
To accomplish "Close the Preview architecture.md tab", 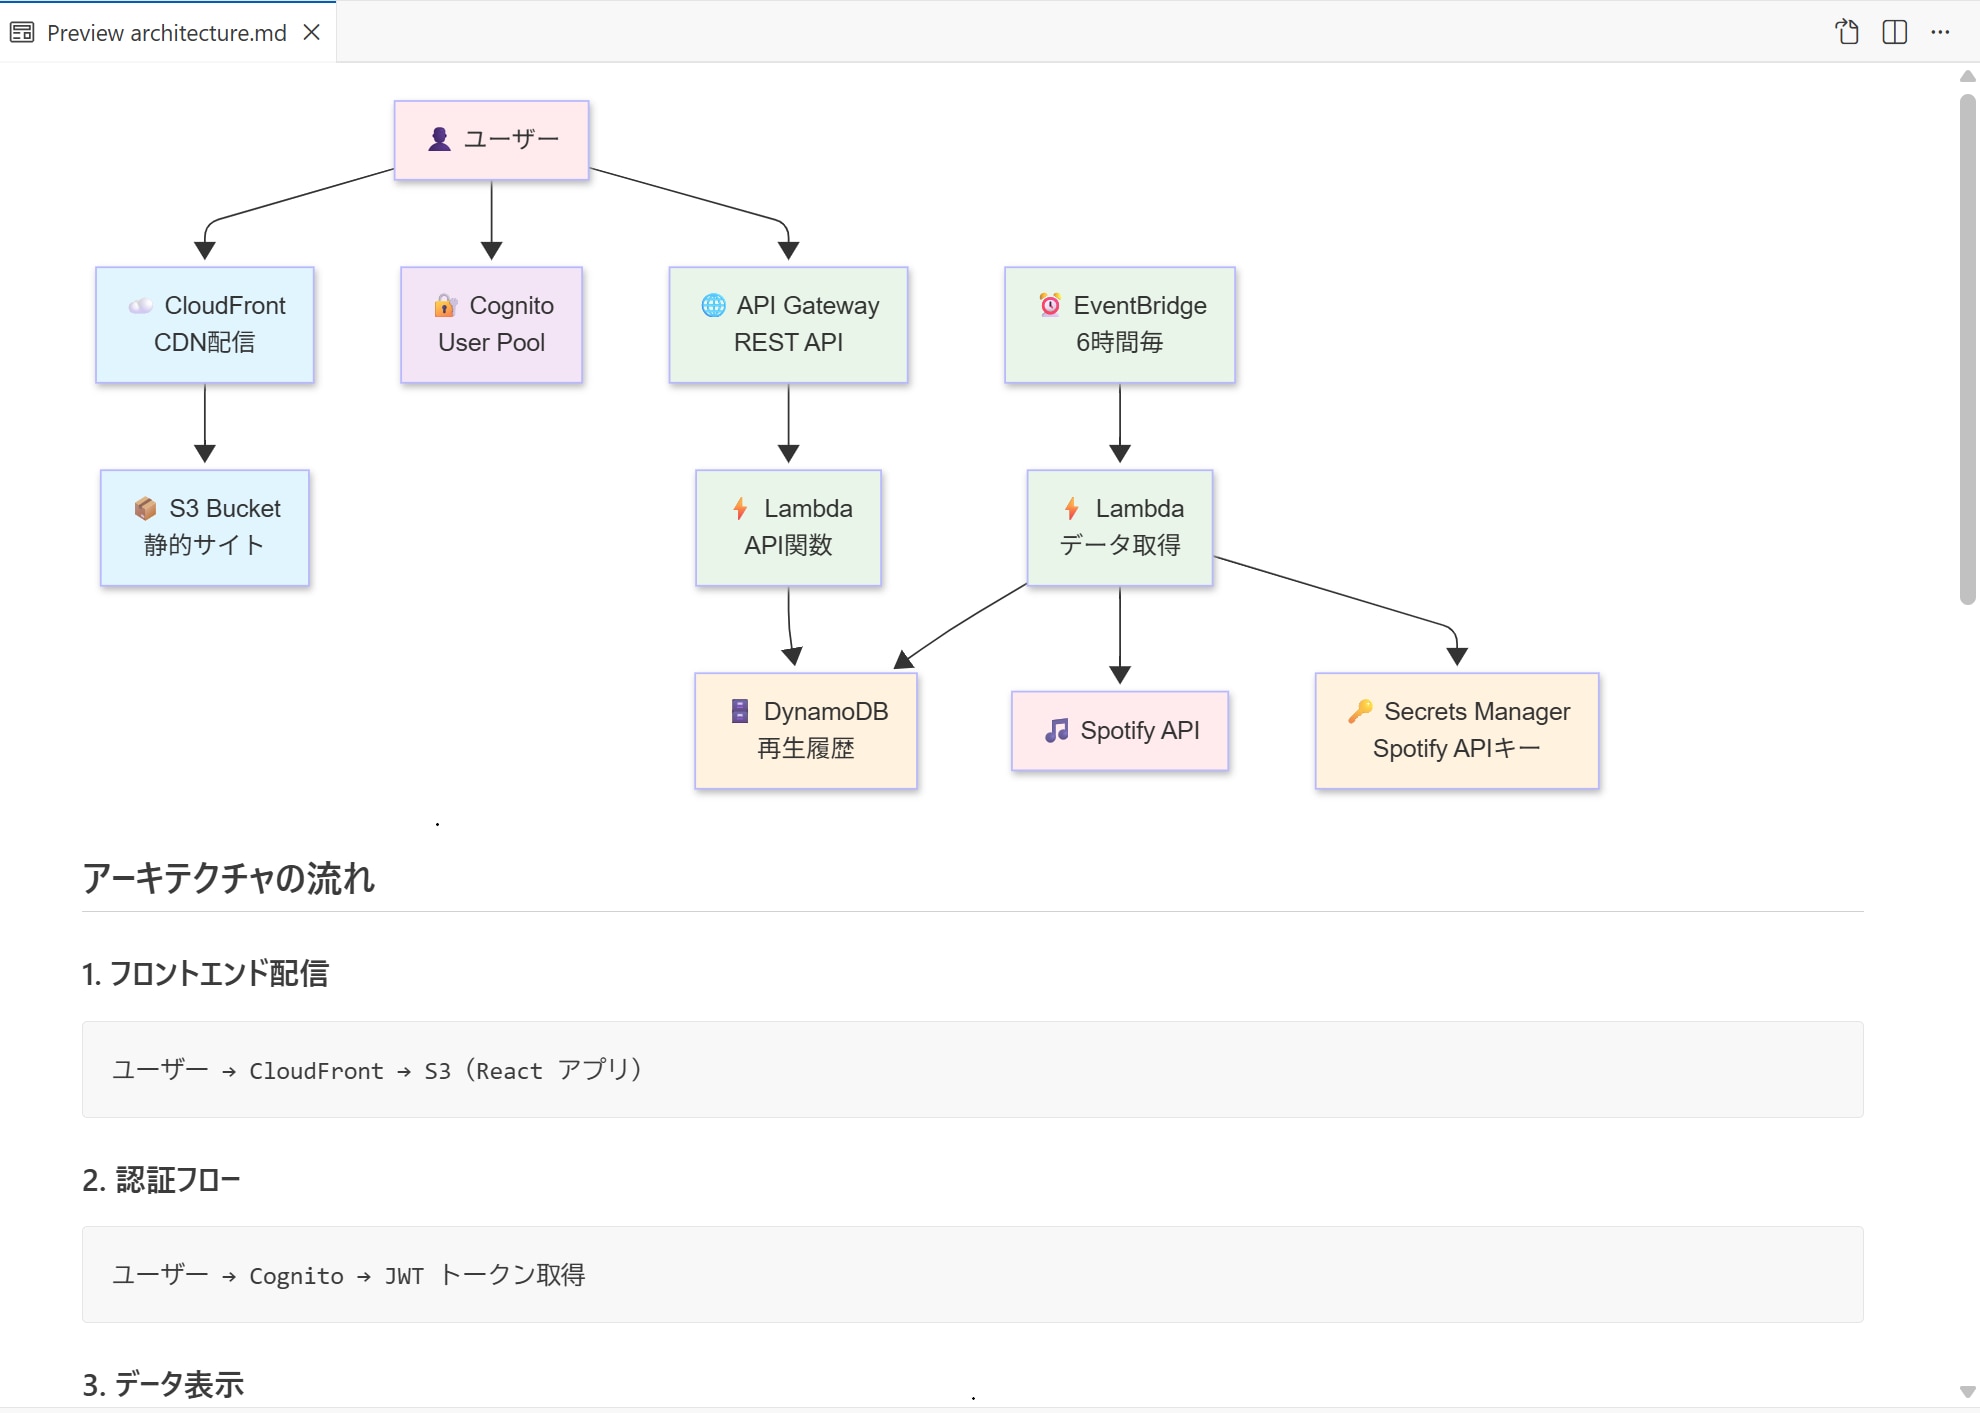I will coord(312,32).
